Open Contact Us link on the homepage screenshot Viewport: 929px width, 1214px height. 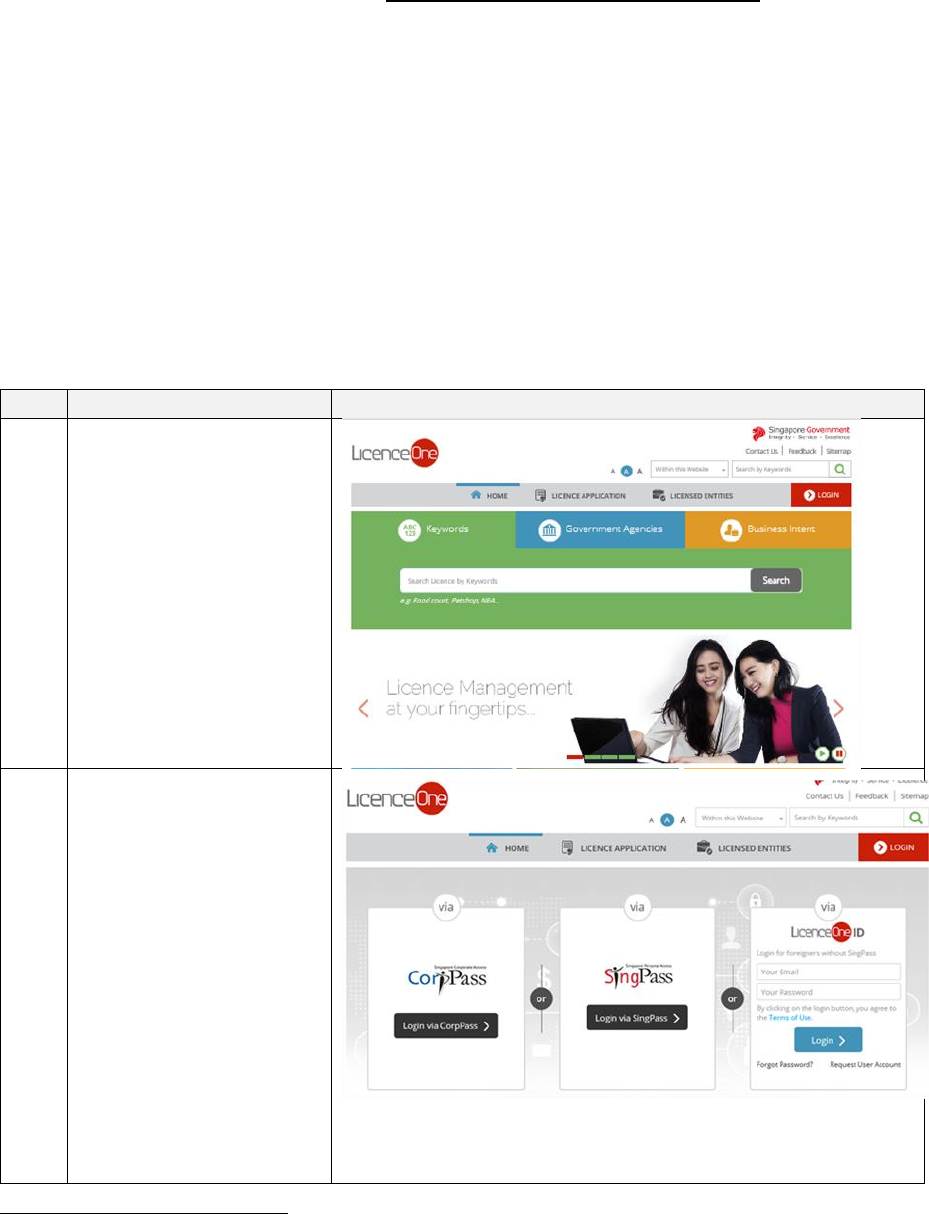[x=761, y=452]
